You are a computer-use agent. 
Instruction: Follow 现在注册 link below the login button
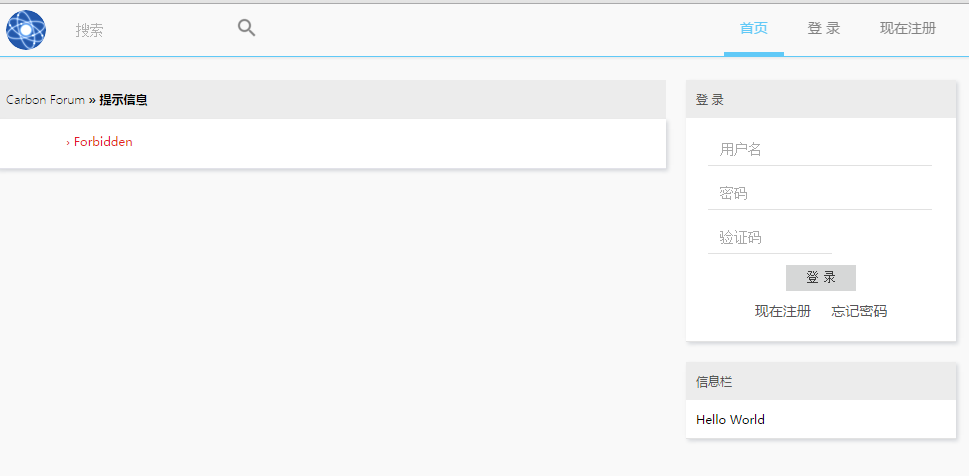coord(782,311)
